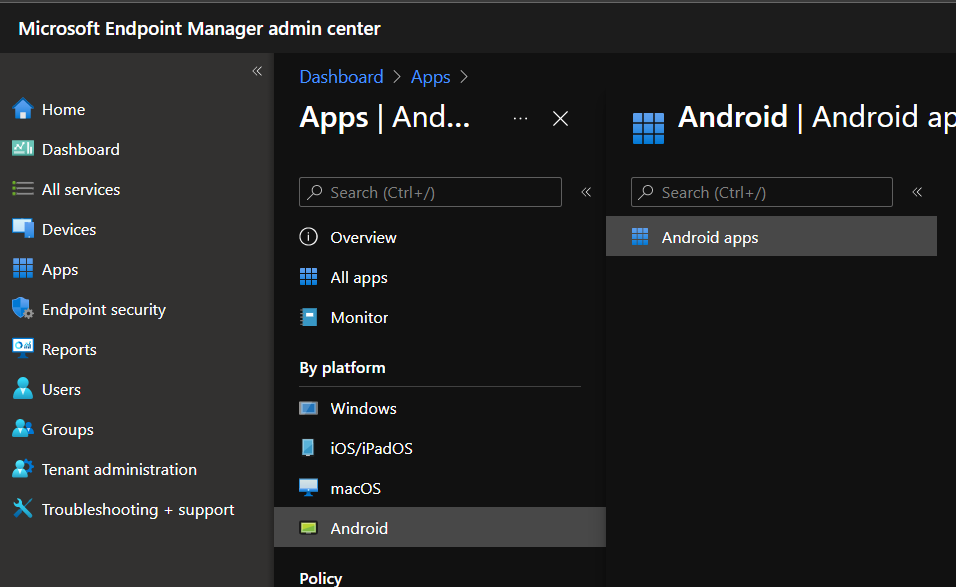Screen dimensions: 956x587
Task: Open the Monitor icon in Apps menu
Action: (x=309, y=317)
